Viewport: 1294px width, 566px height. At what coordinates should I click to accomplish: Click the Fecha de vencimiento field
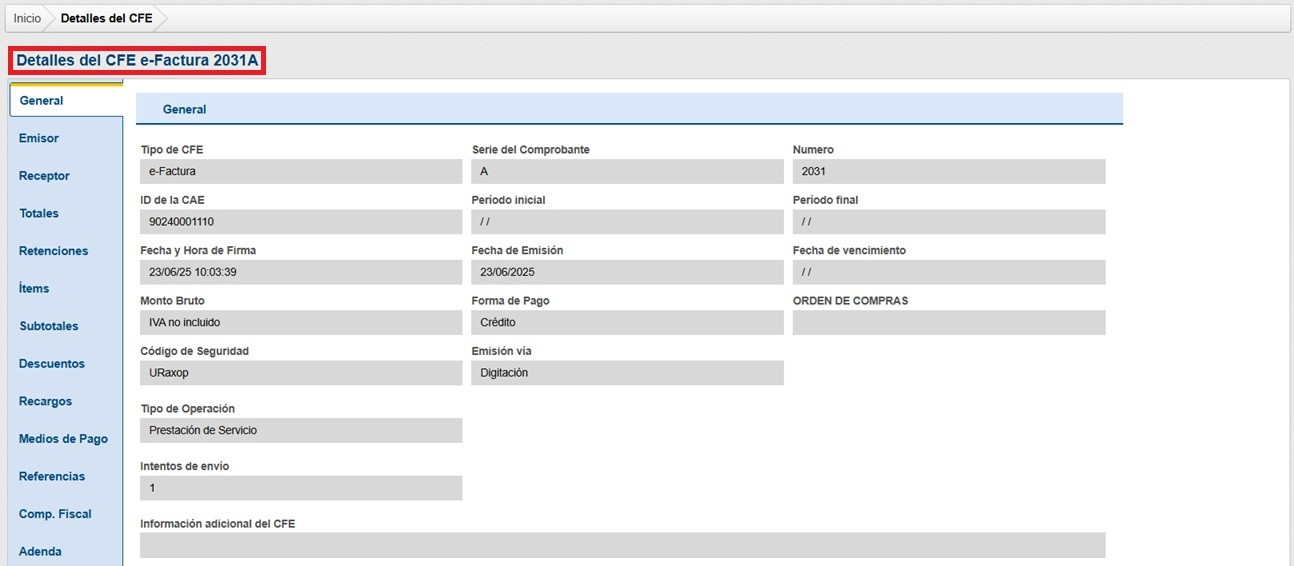[x=949, y=272]
